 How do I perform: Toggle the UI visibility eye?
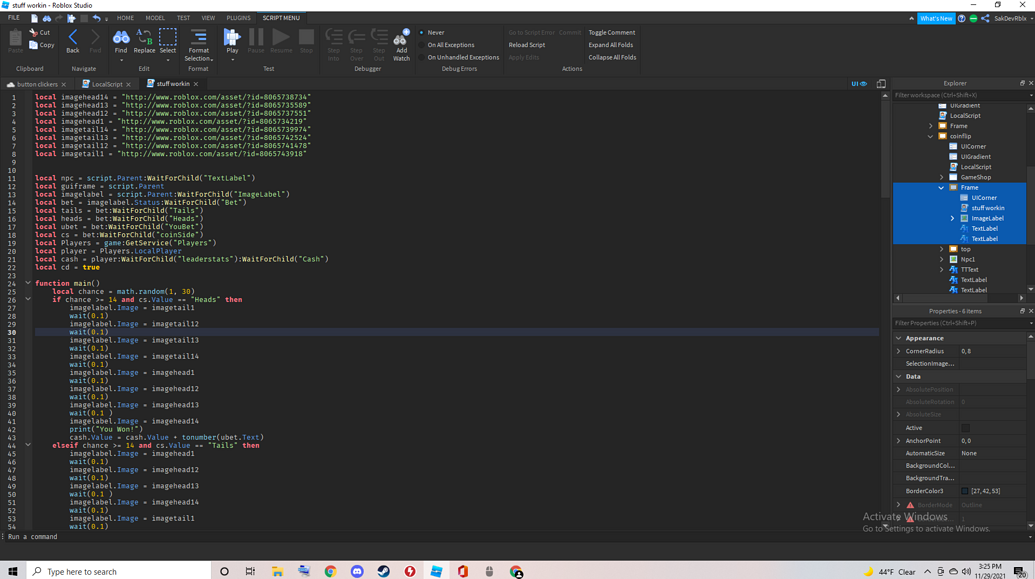coord(859,84)
